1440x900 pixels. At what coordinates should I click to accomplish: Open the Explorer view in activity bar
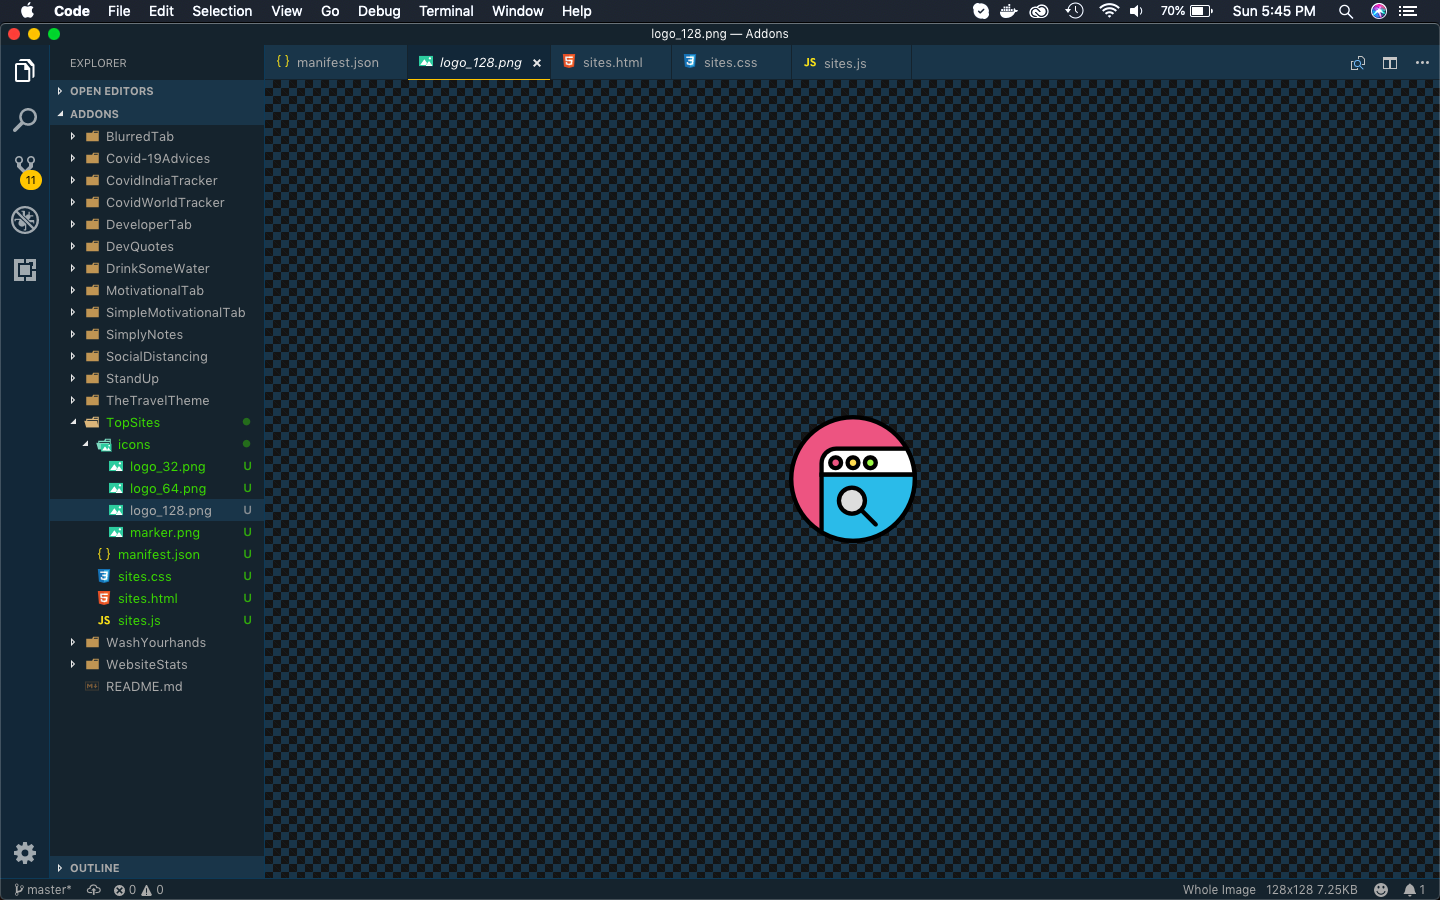25,71
